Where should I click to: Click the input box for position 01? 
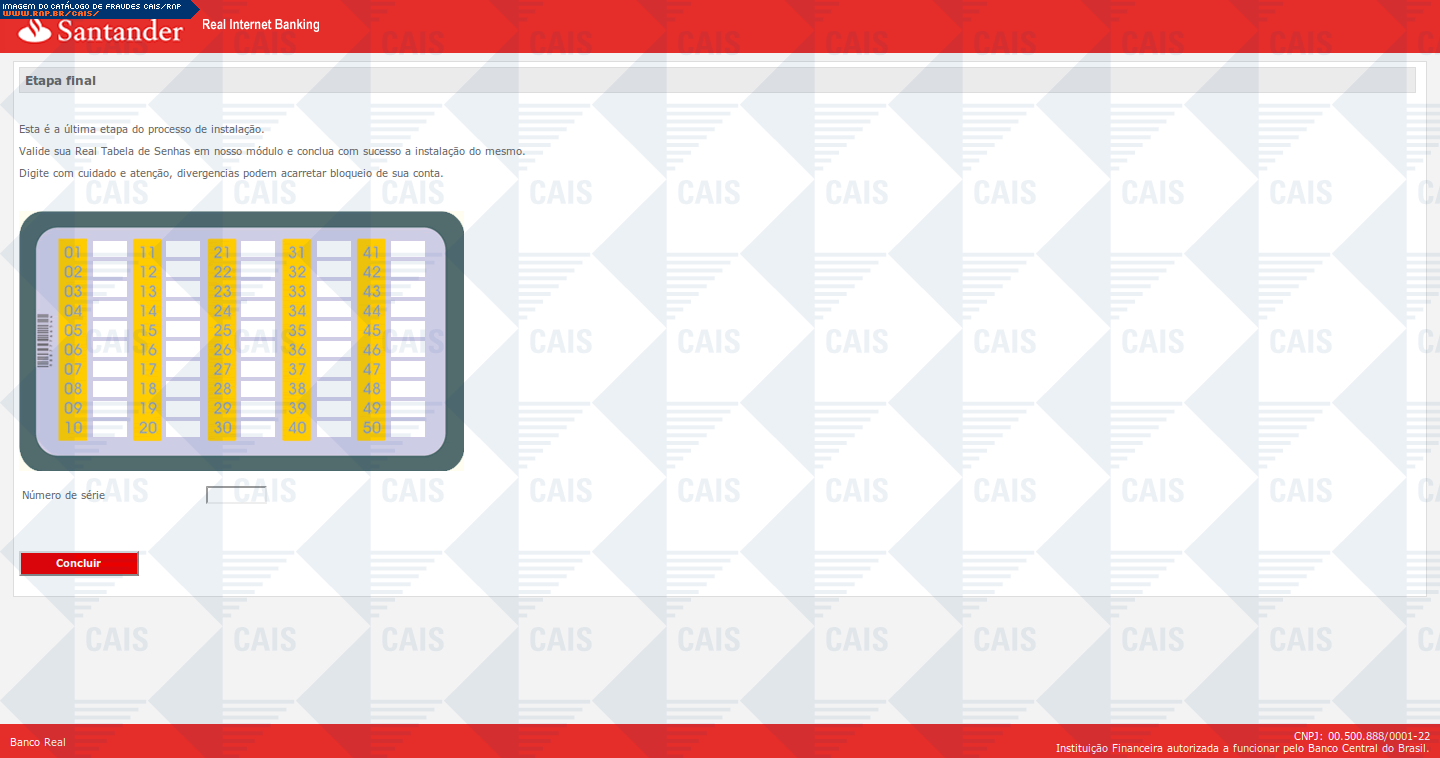(x=110, y=251)
